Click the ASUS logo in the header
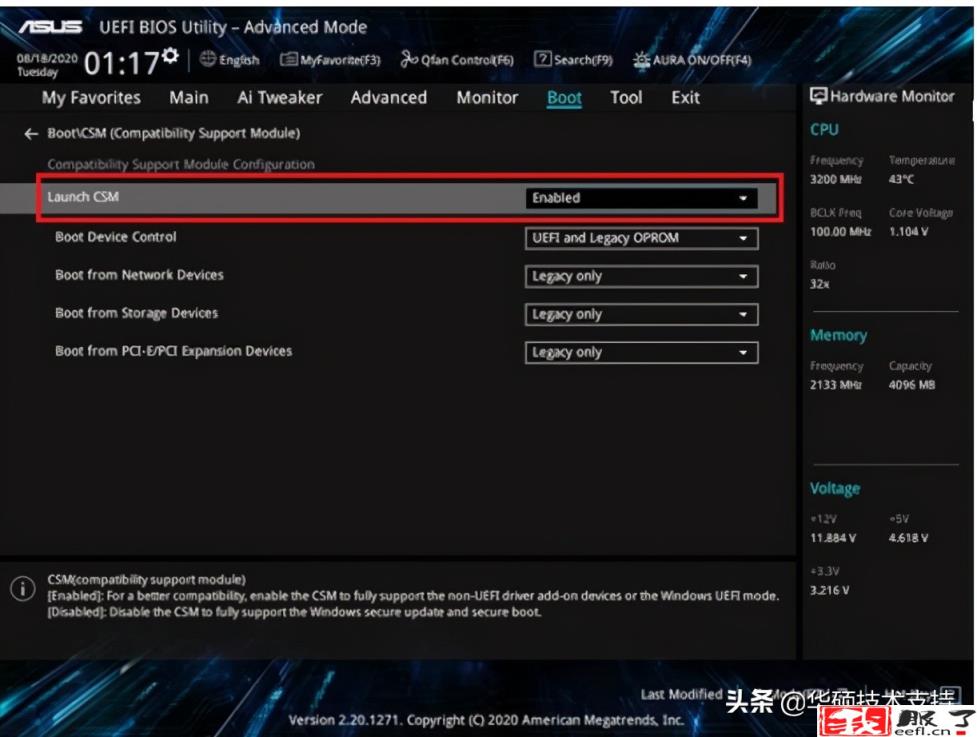The height and width of the screenshot is (737, 977). [50, 26]
